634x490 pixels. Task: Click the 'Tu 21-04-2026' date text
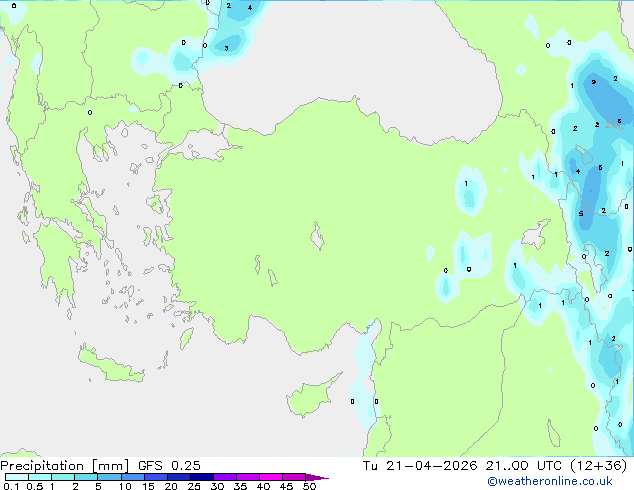(420, 466)
